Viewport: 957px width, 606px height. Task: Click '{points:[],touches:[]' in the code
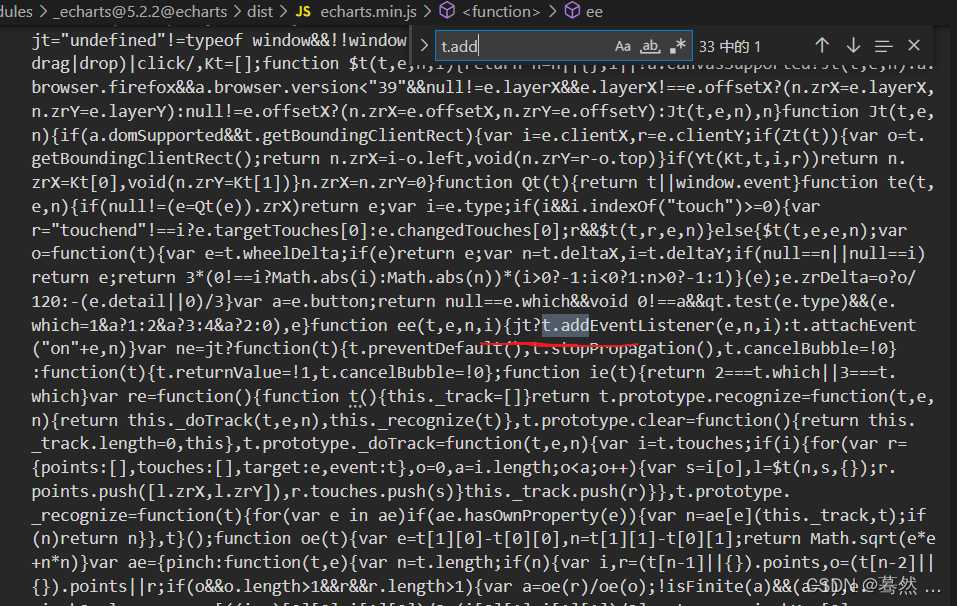tap(133, 468)
